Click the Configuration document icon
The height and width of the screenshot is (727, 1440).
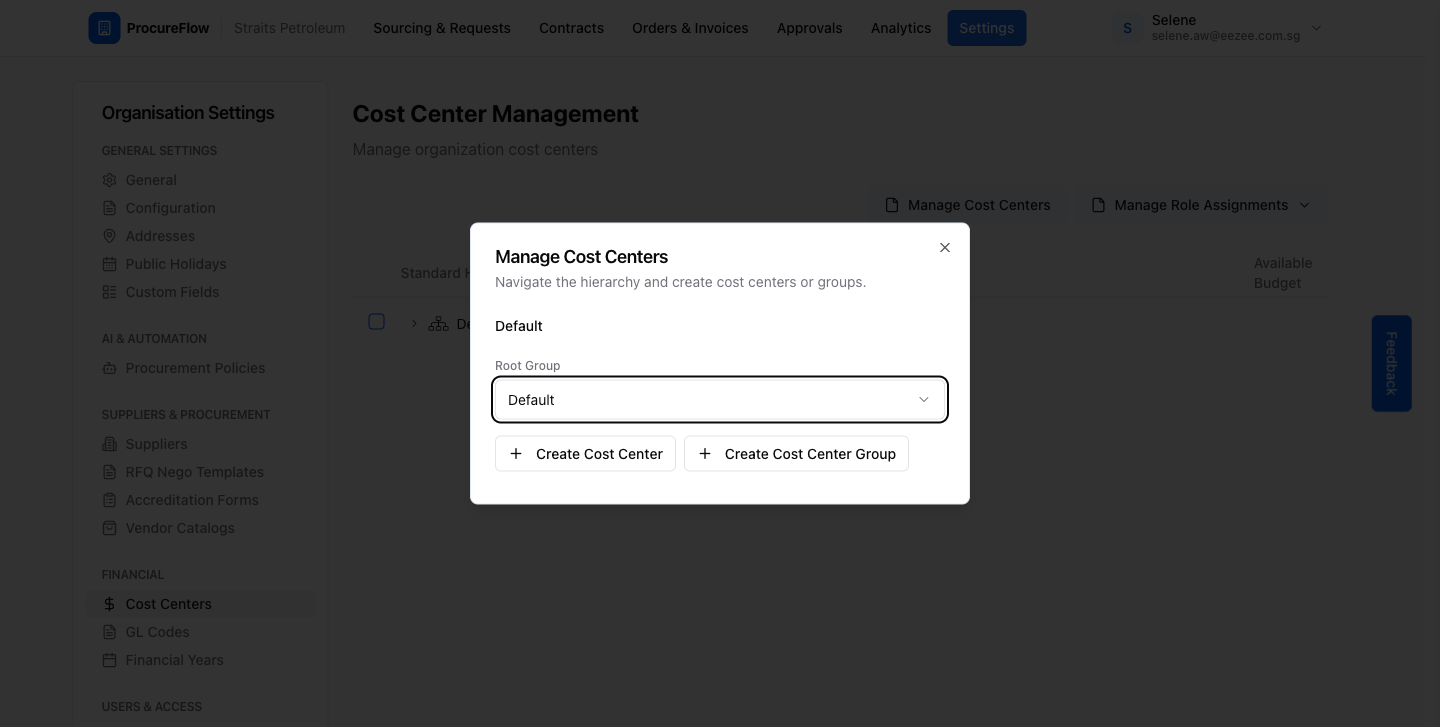(x=110, y=208)
